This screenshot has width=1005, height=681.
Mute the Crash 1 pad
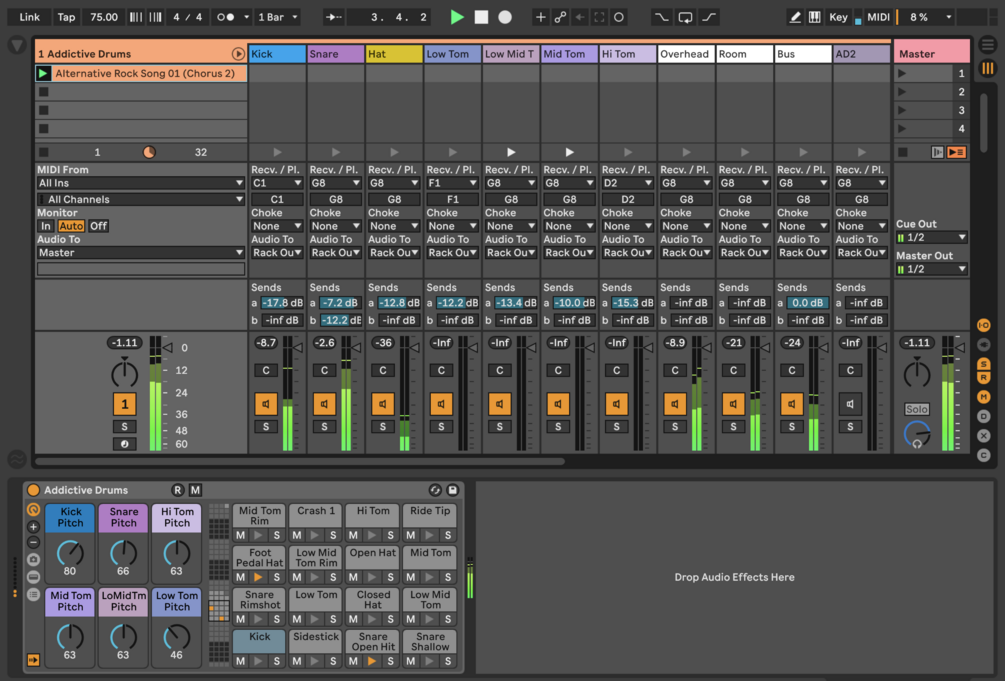297,535
